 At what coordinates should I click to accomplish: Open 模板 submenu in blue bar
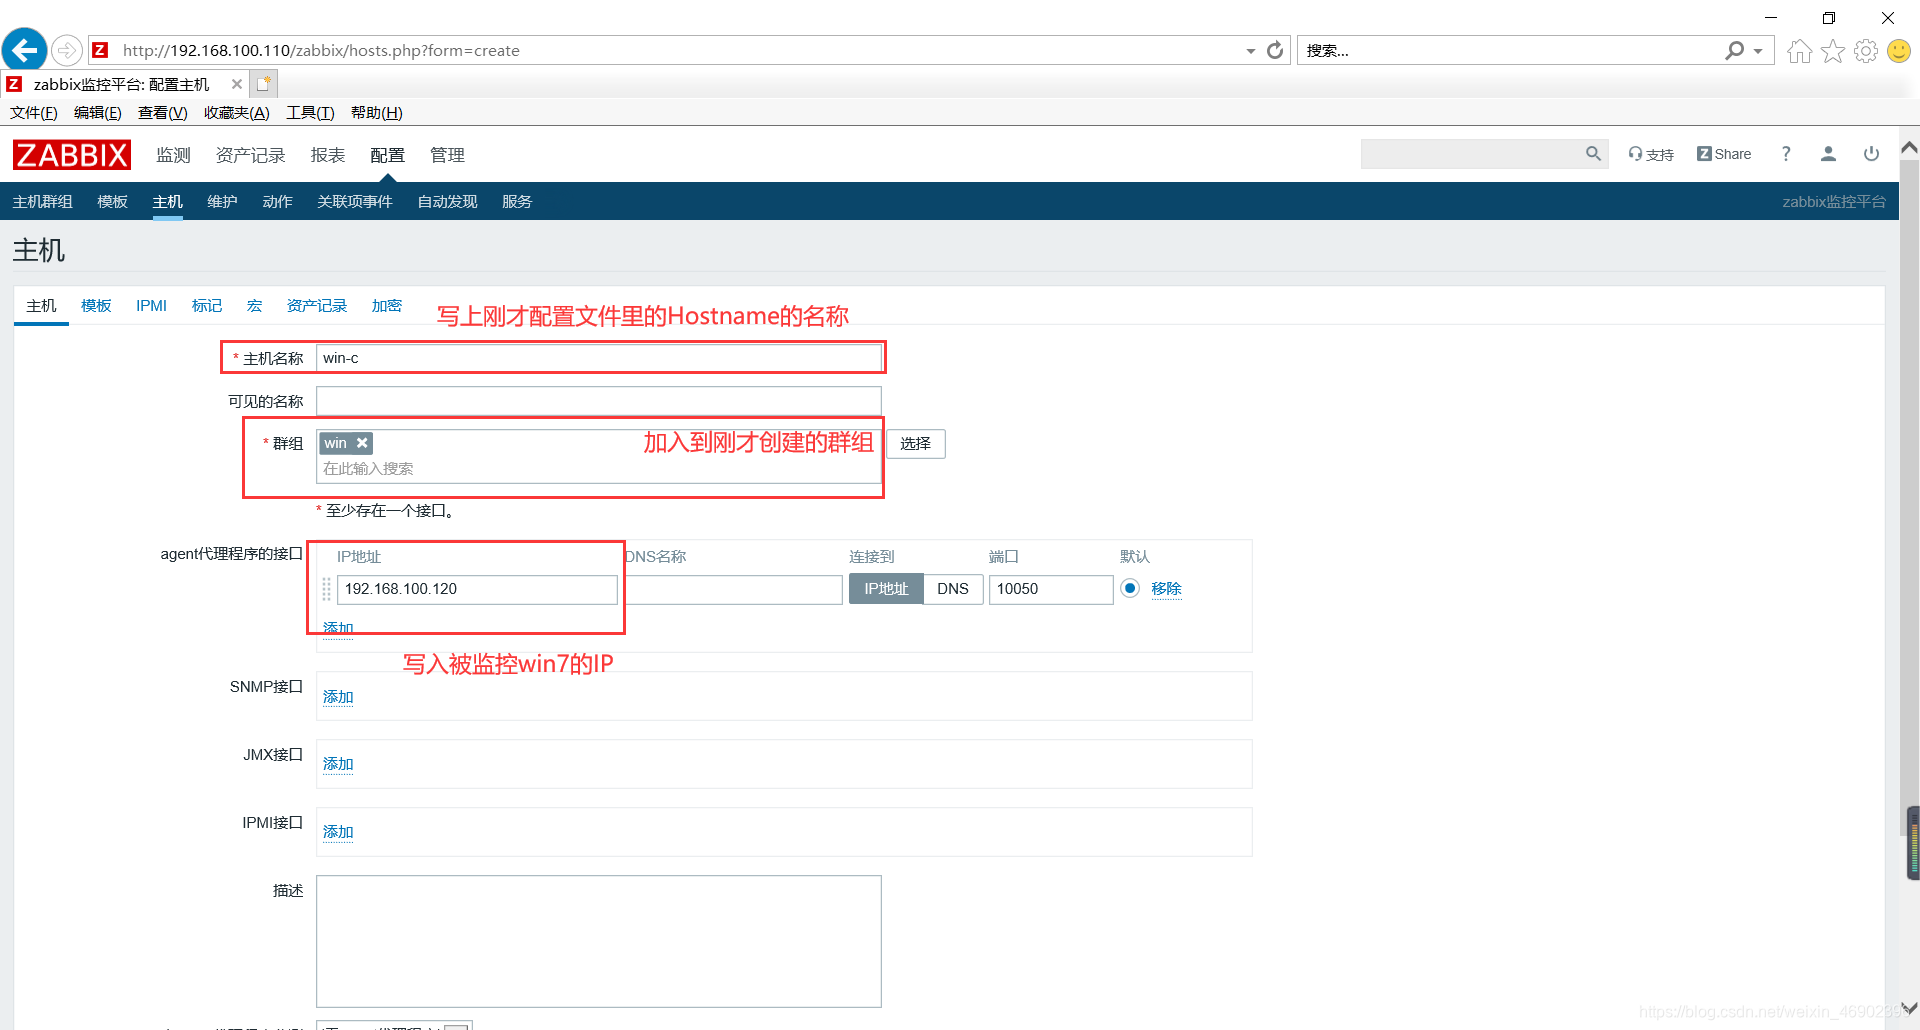coord(113,202)
